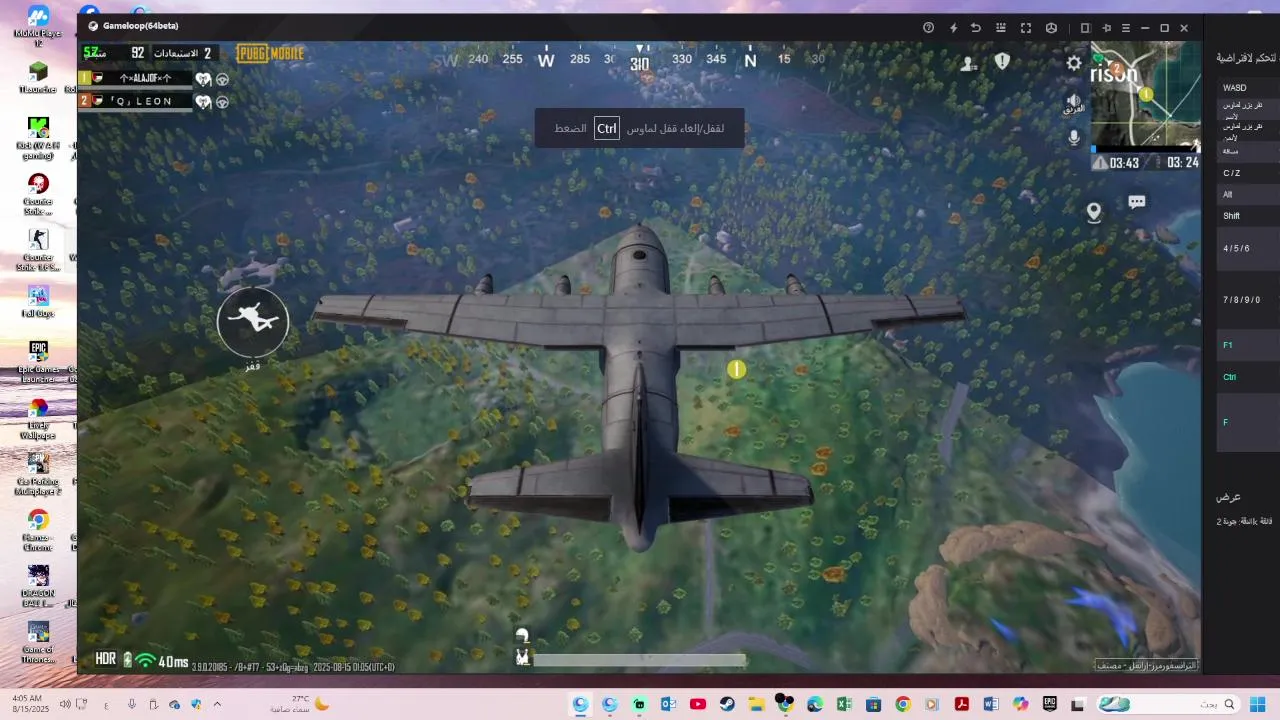Screen dimensions: 1280x720
Task: Click the ALAJOF teammate steering wheel icon
Action: point(222,79)
